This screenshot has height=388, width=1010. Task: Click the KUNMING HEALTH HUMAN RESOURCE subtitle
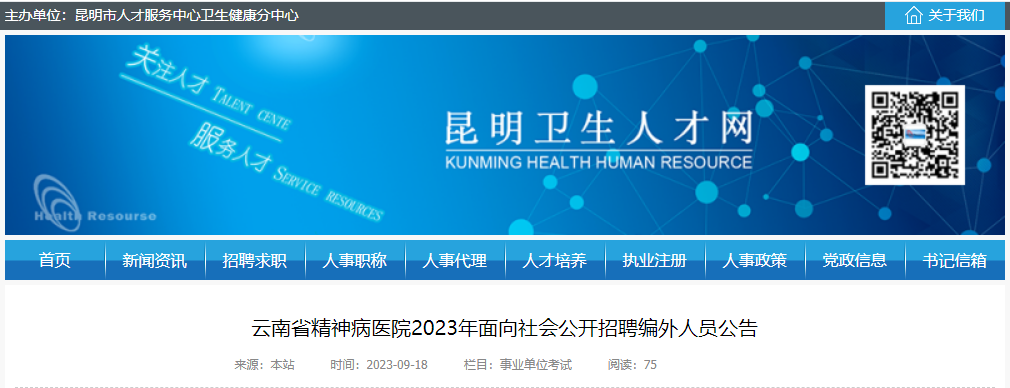click(x=598, y=162)
